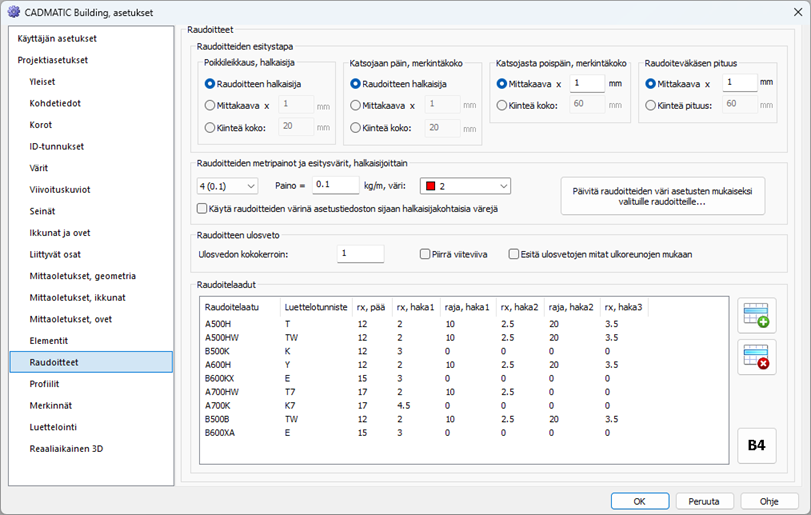
Task: Select the B600XA row in table
Action: (x=463, y=433)
